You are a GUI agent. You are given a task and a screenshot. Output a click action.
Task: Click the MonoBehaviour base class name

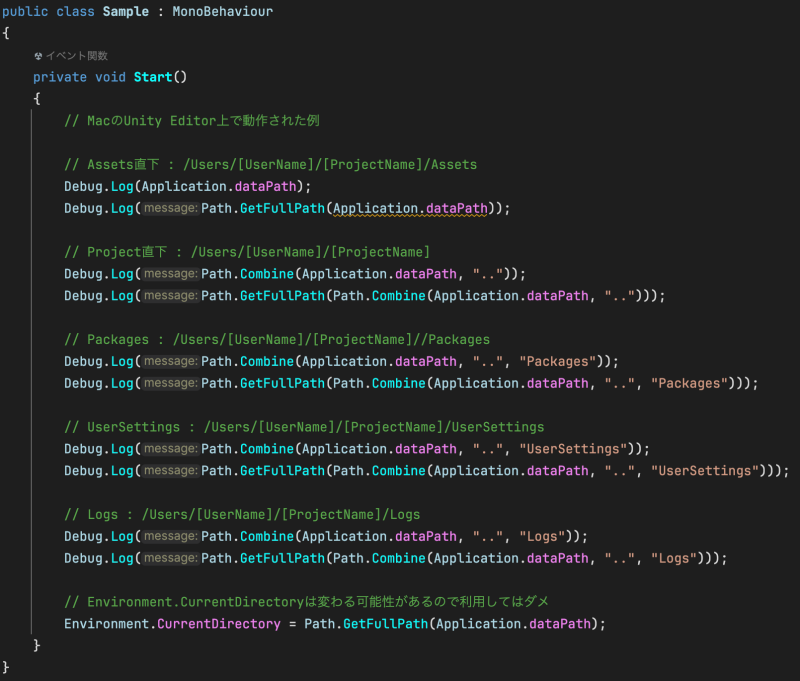coord(222,11)
